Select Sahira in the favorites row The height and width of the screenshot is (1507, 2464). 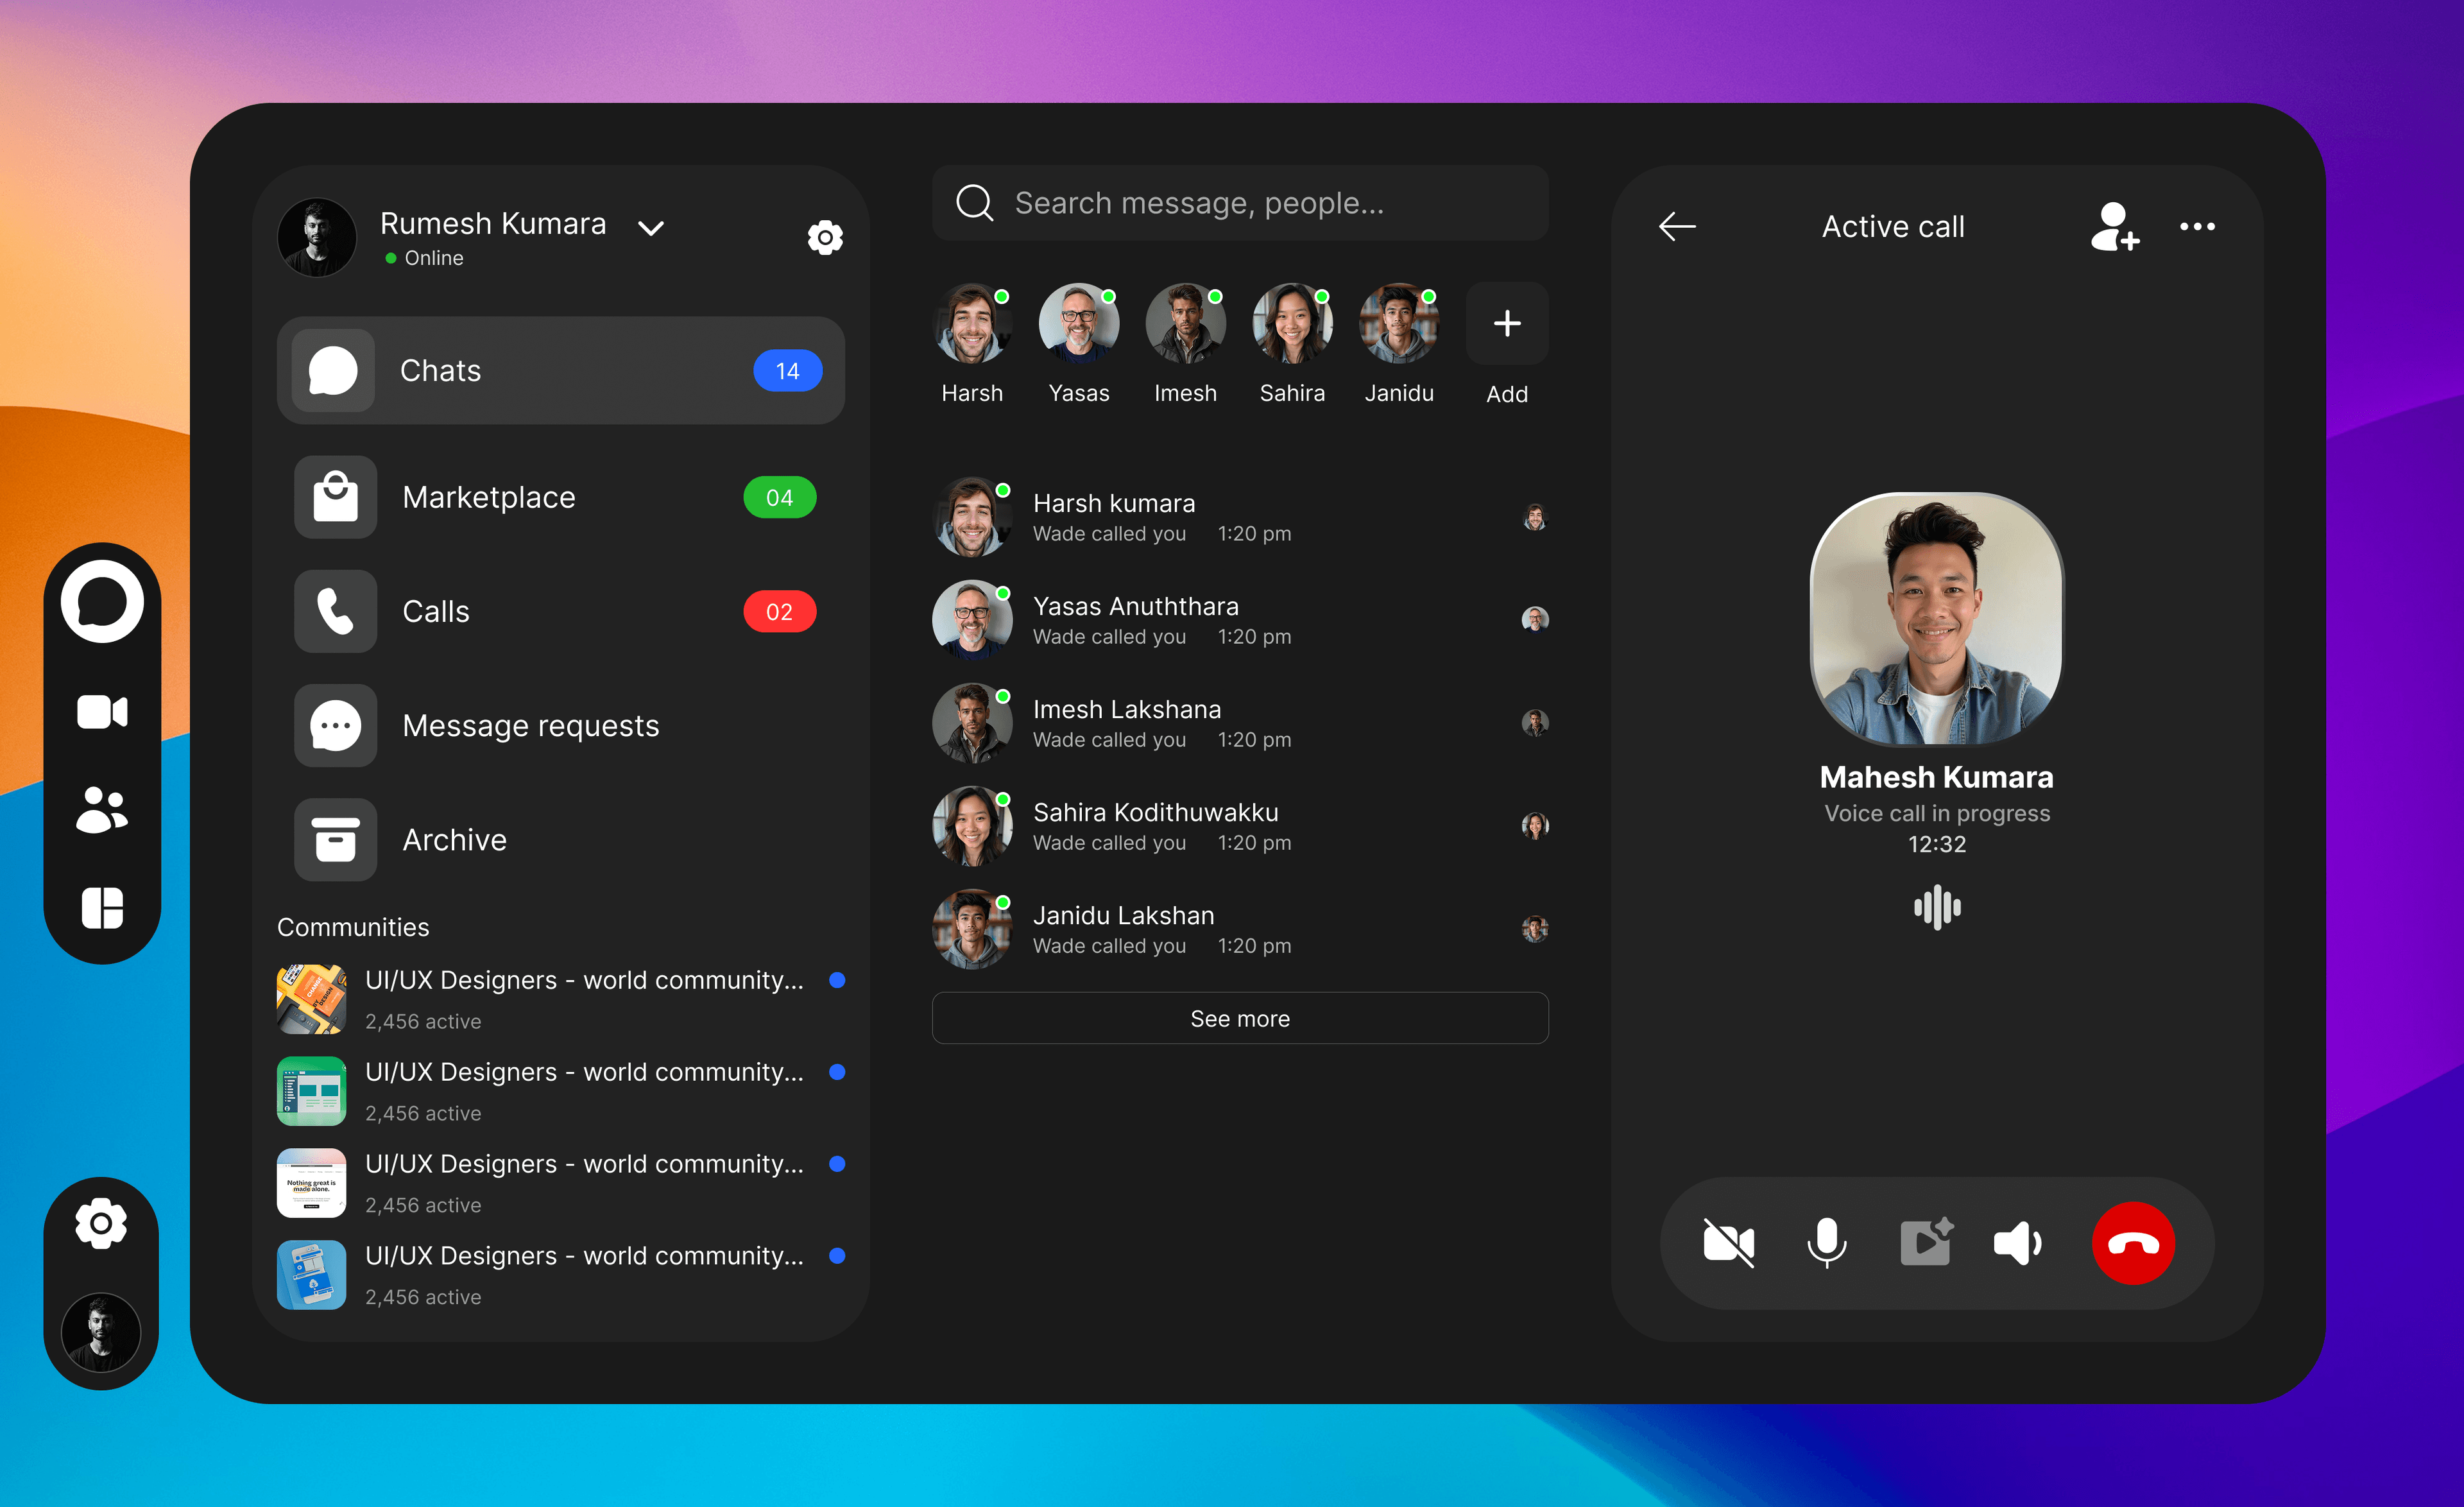1293,344
